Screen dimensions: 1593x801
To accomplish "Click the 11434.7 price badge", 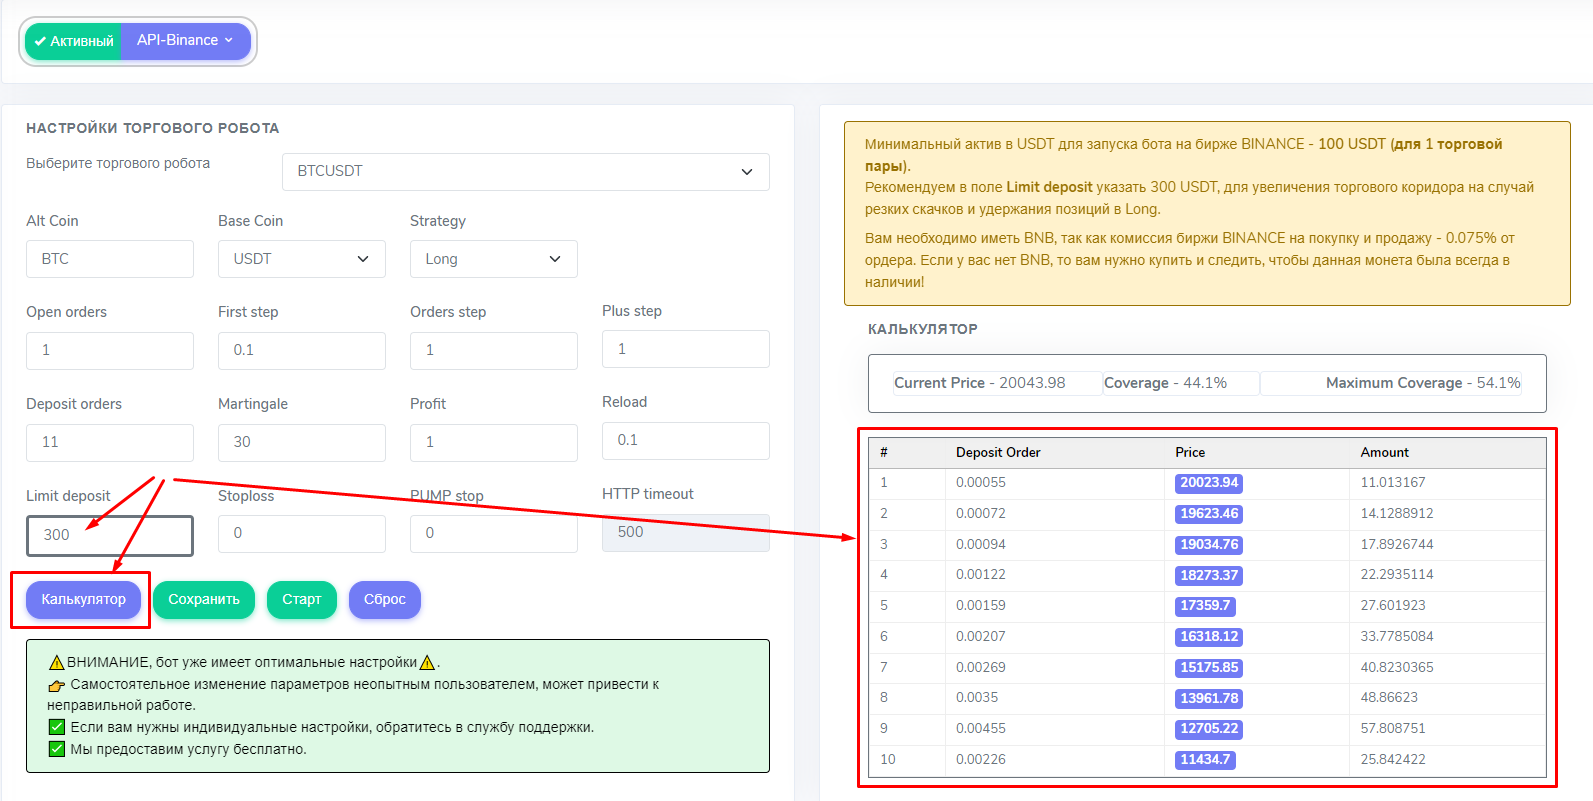I will pos(1204,760).
